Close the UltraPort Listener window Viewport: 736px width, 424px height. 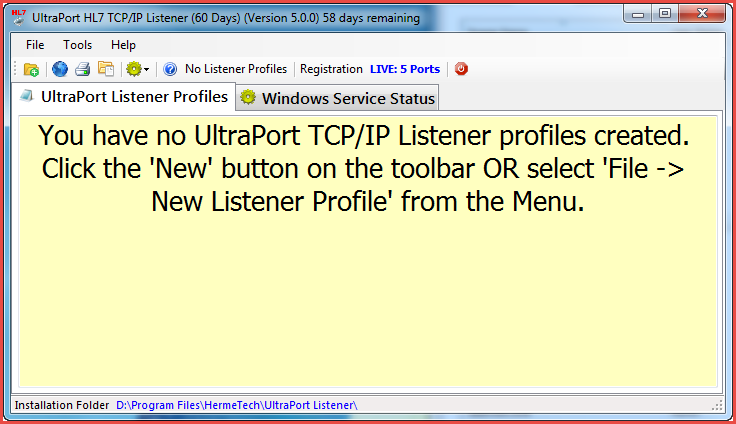[702, 14]
